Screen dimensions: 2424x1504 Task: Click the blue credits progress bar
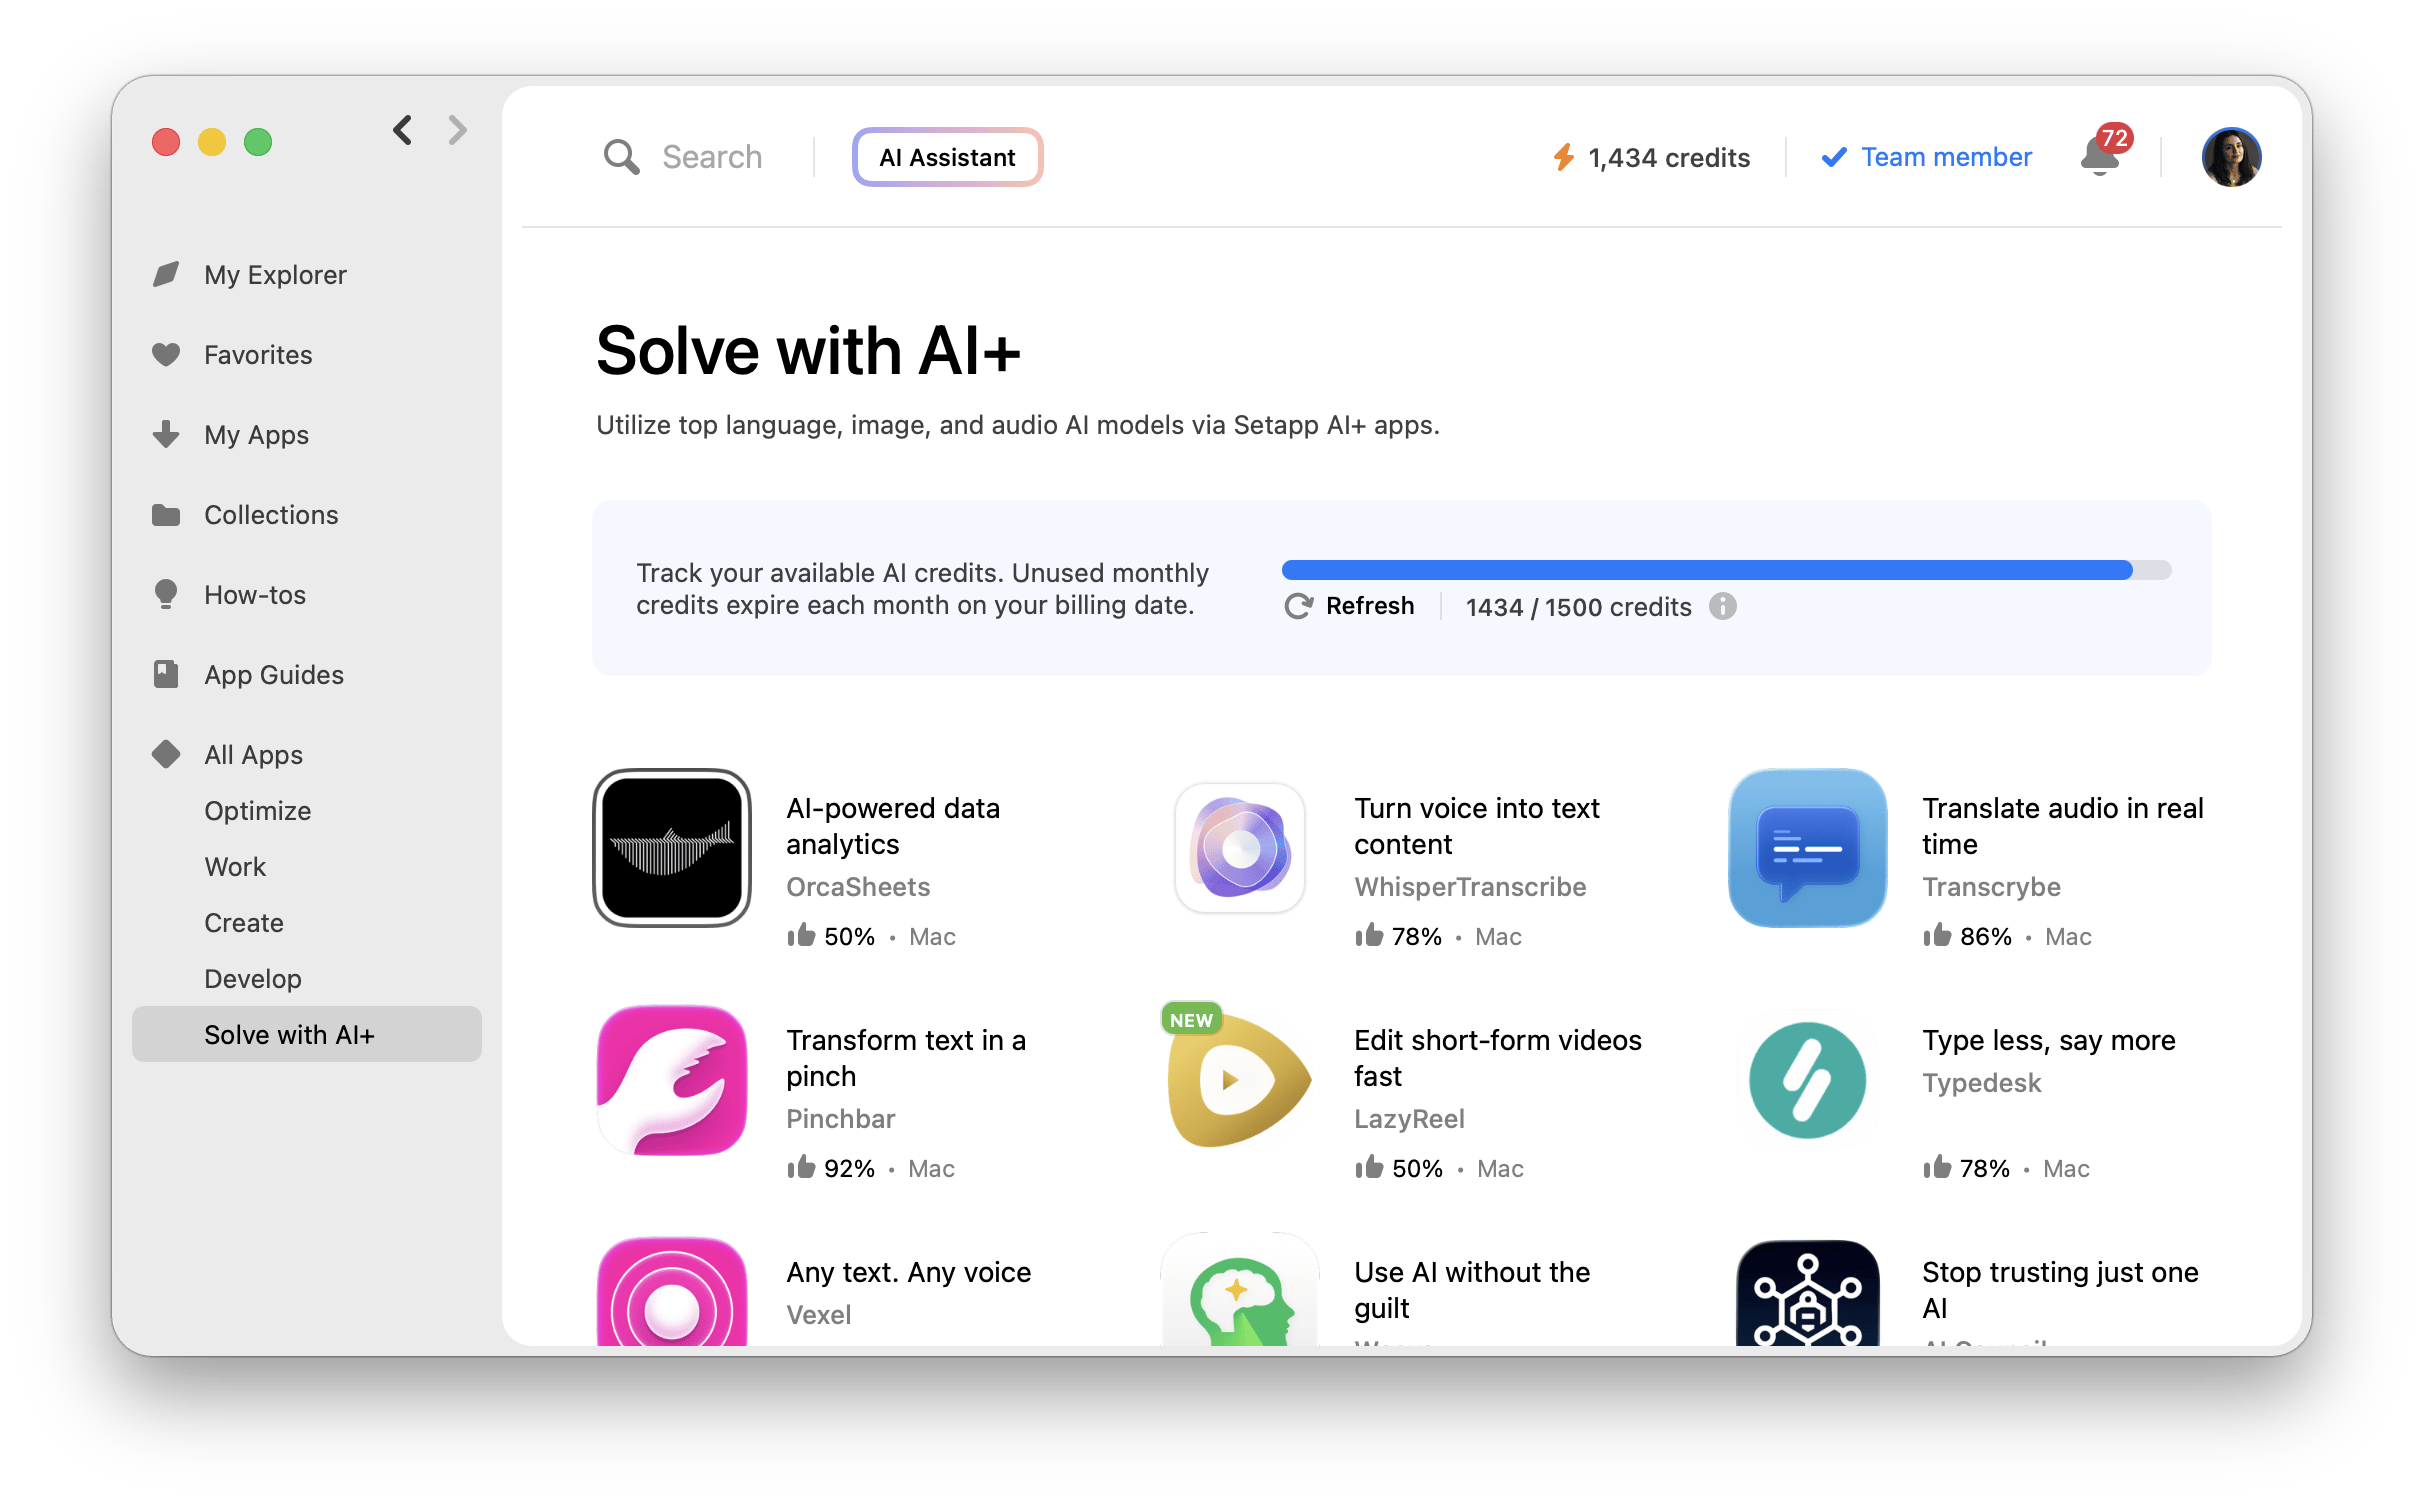1726,570
